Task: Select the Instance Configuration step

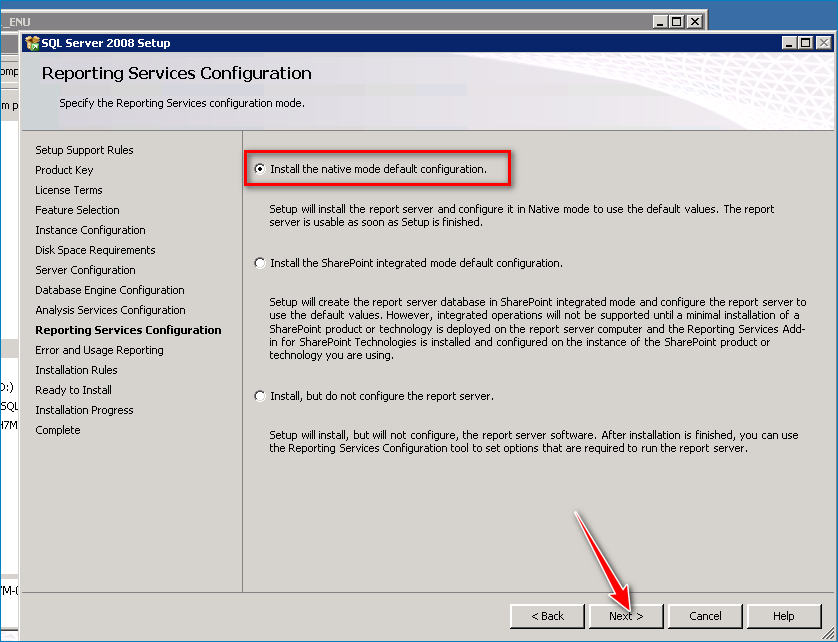Action: click(x=90, y=230)
